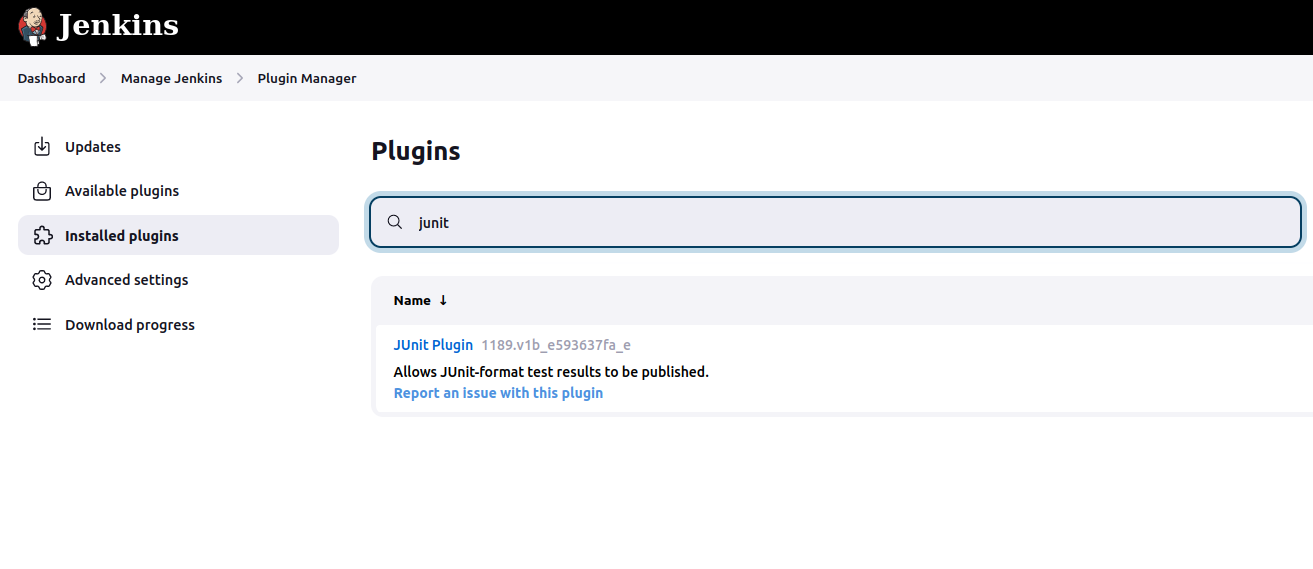The width and height of the screenshot is (1313, 569).
Task: Open the JUnit Plugin link
Action: [433, 345]
